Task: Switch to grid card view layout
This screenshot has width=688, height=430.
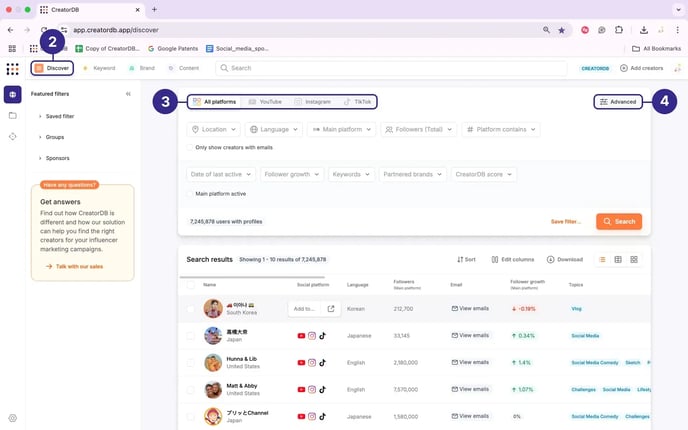Action: pos(634,259)
